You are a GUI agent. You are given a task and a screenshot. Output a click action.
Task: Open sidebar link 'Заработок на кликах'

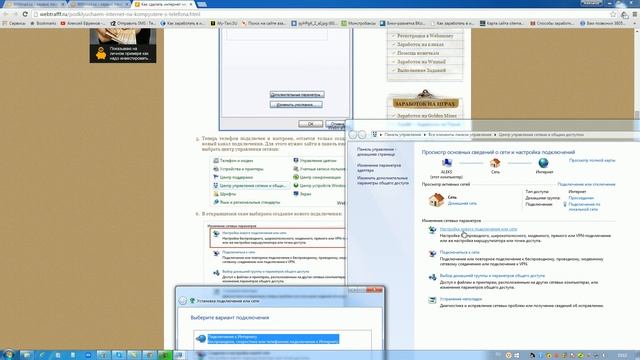tap(420, 44)
